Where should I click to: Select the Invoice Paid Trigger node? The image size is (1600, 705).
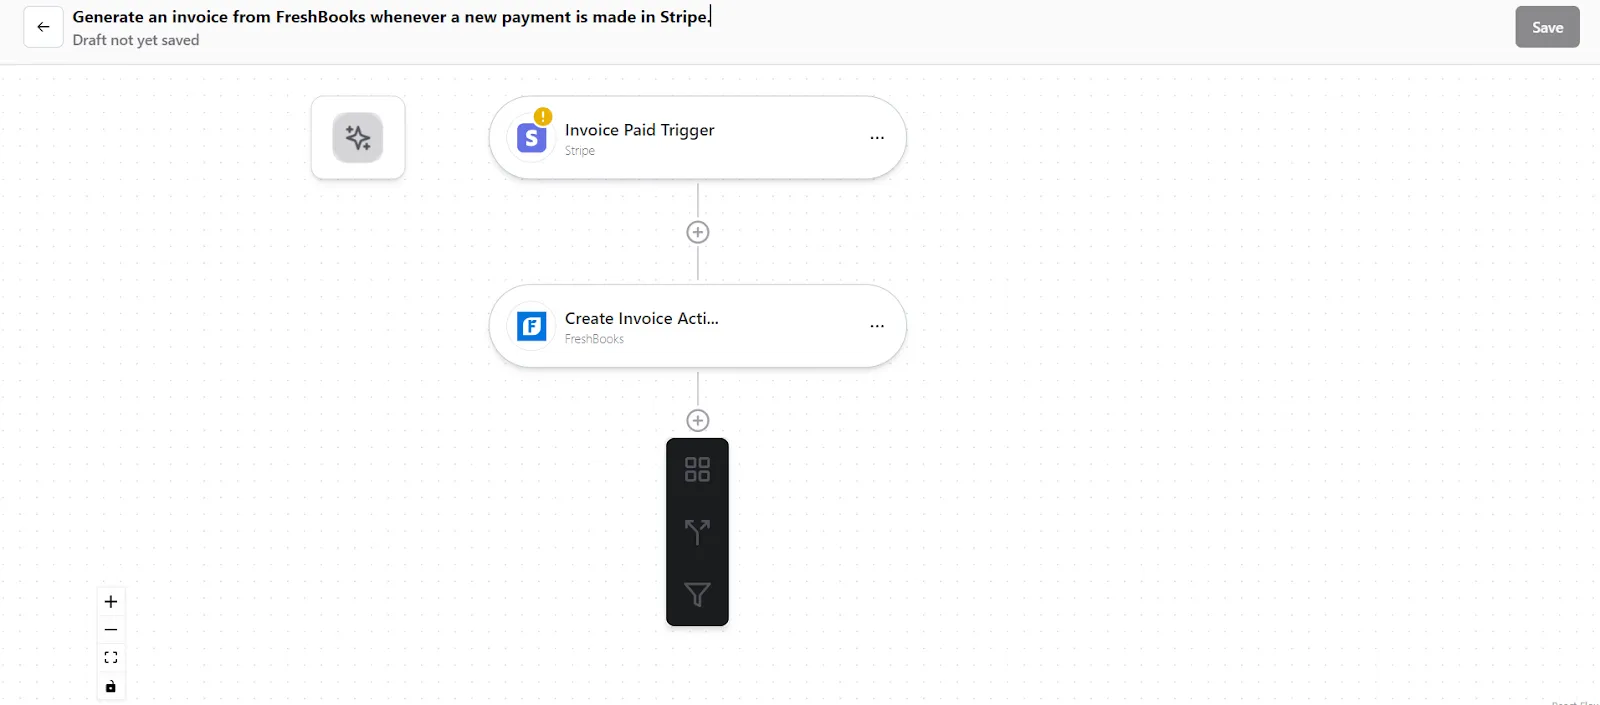click(698, 138)
